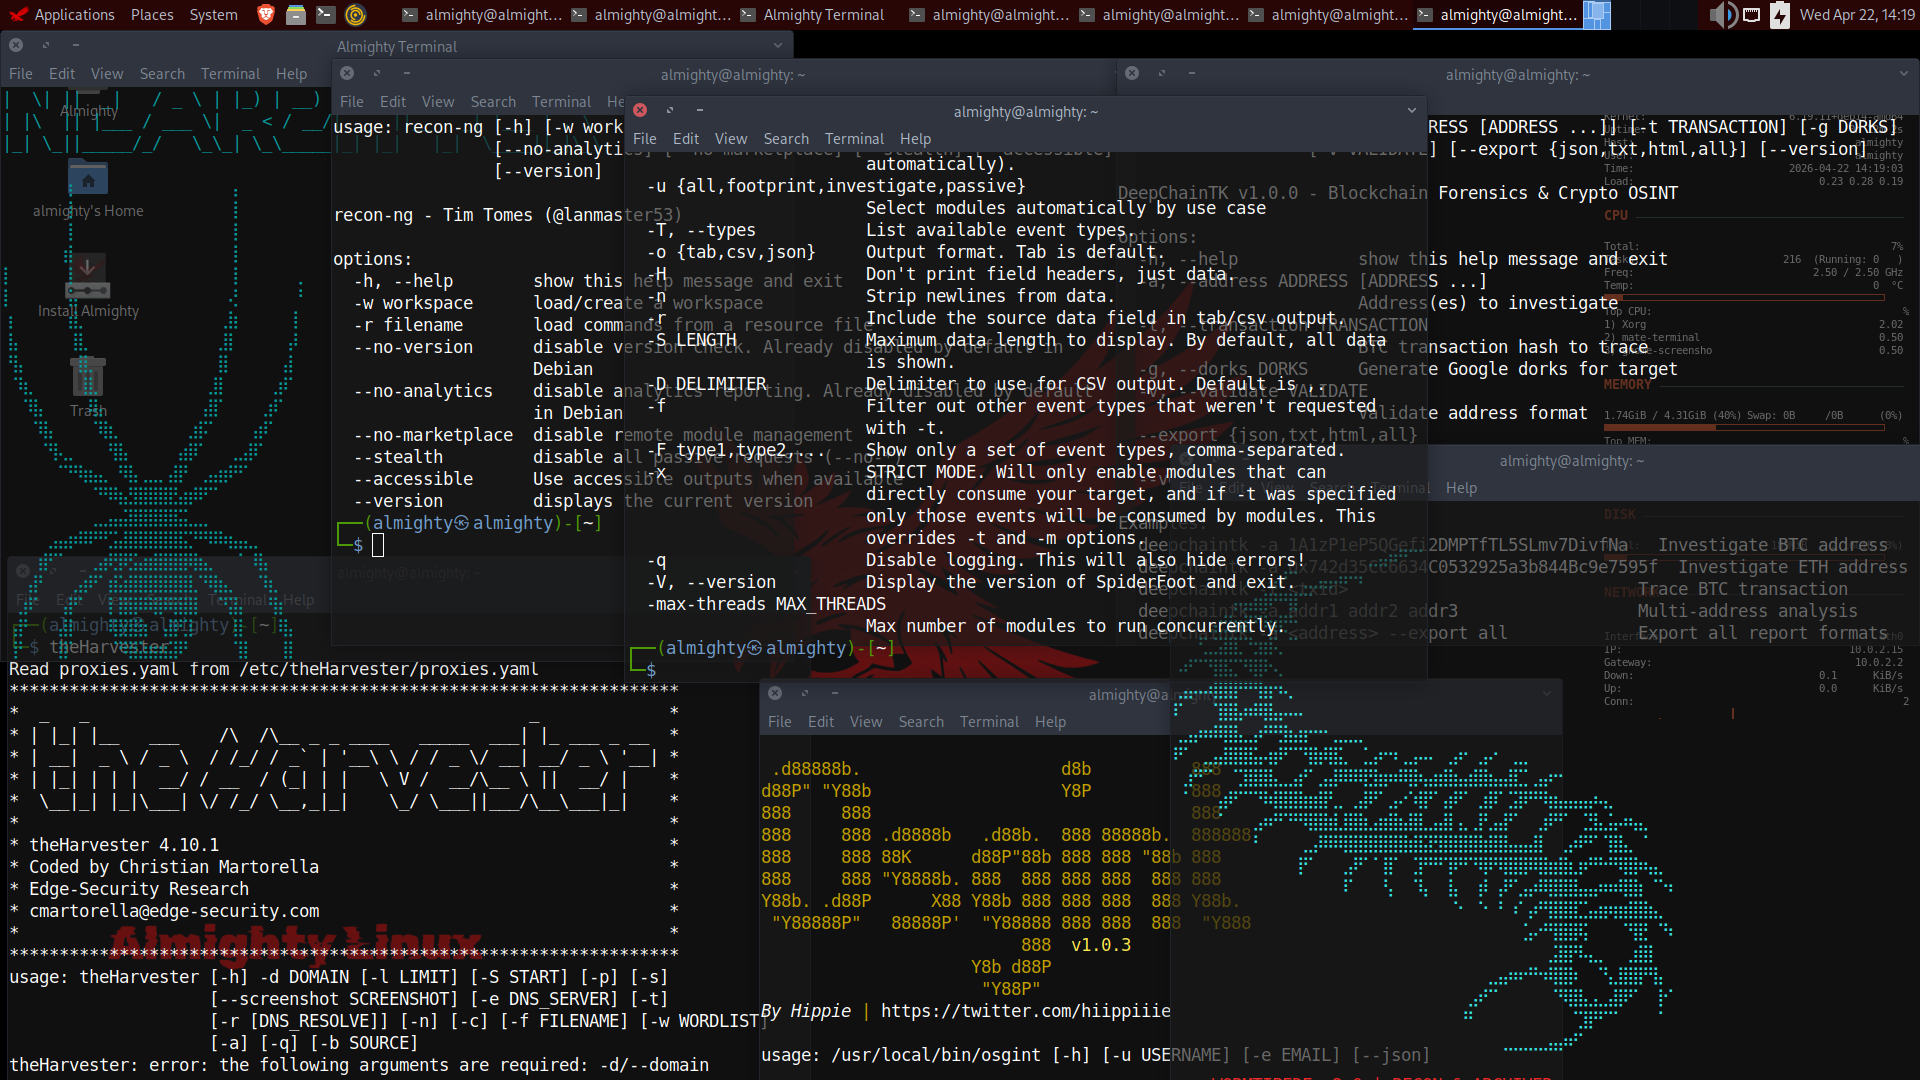Open the yellow spiral launcher icon
Image resolution: width=1920 pixels, height=1080 pixels.
pos(355,15)
